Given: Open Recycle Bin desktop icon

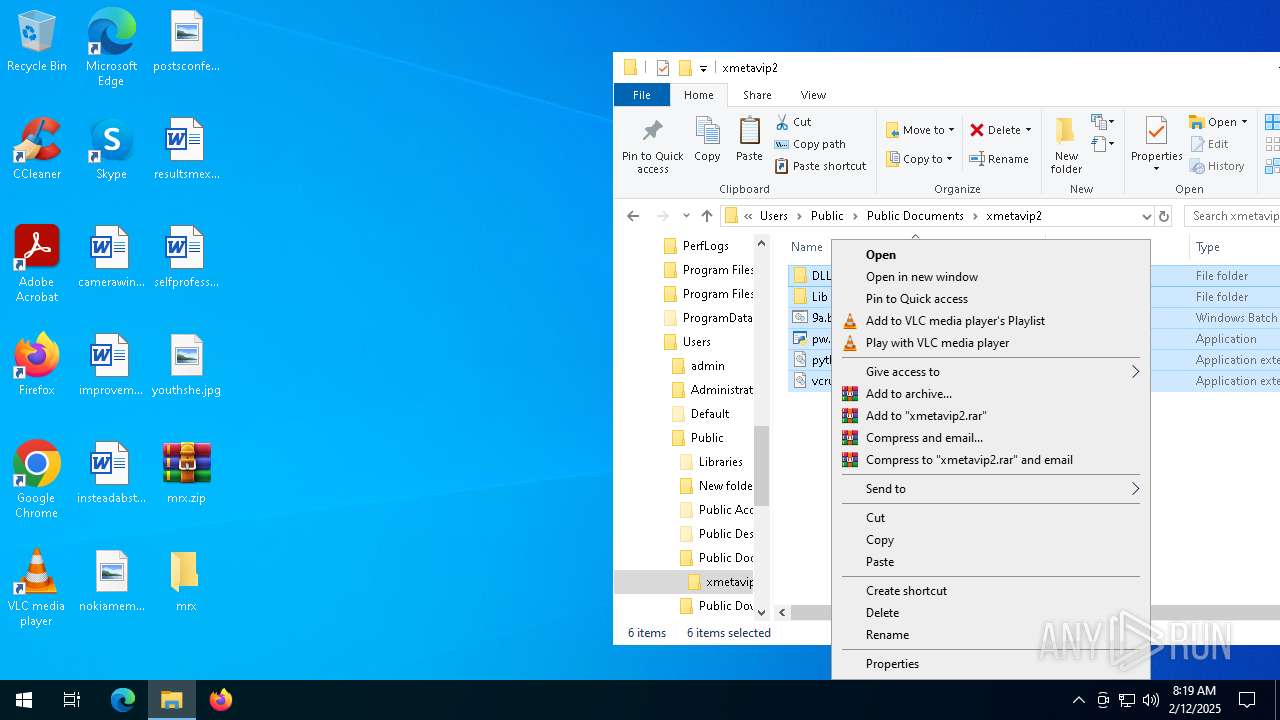Looking at the screenshot, I should point(37,42).
